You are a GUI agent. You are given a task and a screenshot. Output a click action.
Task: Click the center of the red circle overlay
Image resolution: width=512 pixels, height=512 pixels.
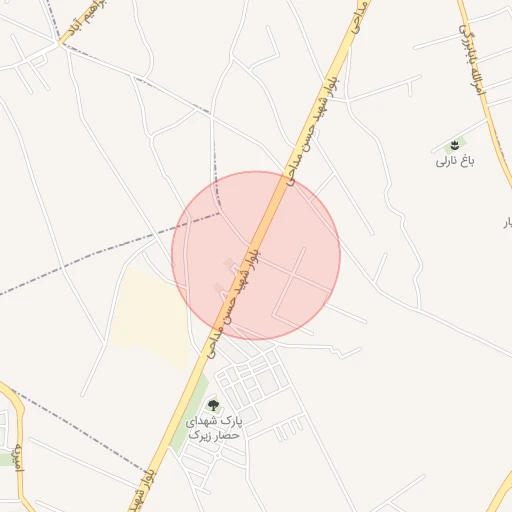[256, 256]
